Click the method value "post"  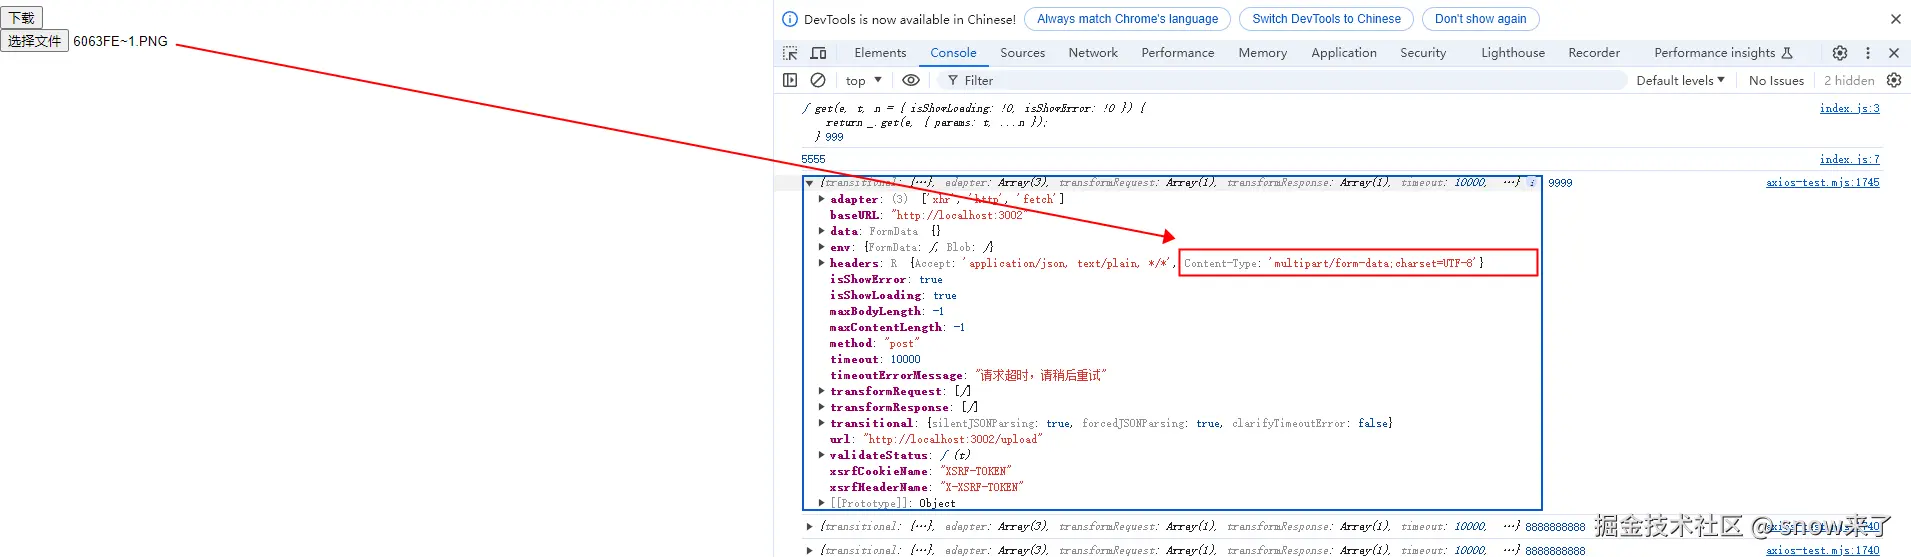click(901, 343)
